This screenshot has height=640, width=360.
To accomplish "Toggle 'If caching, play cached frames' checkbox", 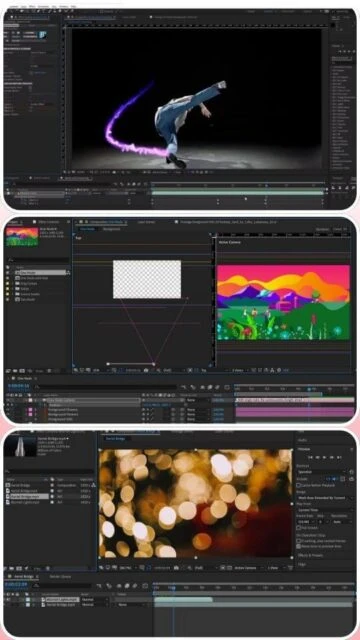I will 299,541.
